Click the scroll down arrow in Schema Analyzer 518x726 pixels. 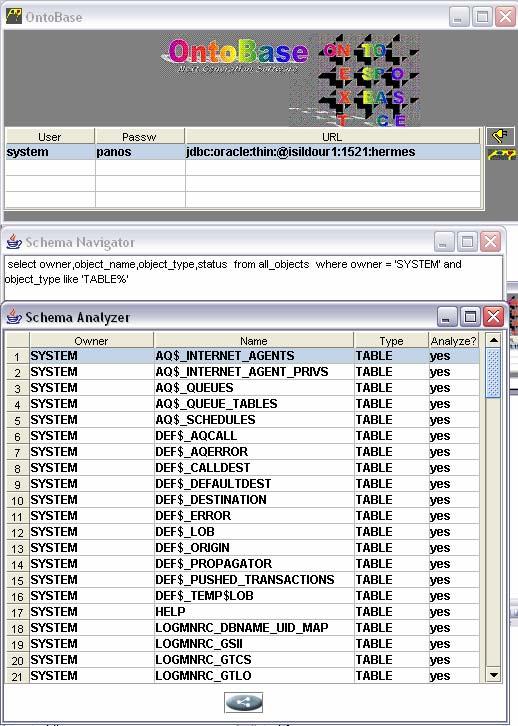coord(493,675)
